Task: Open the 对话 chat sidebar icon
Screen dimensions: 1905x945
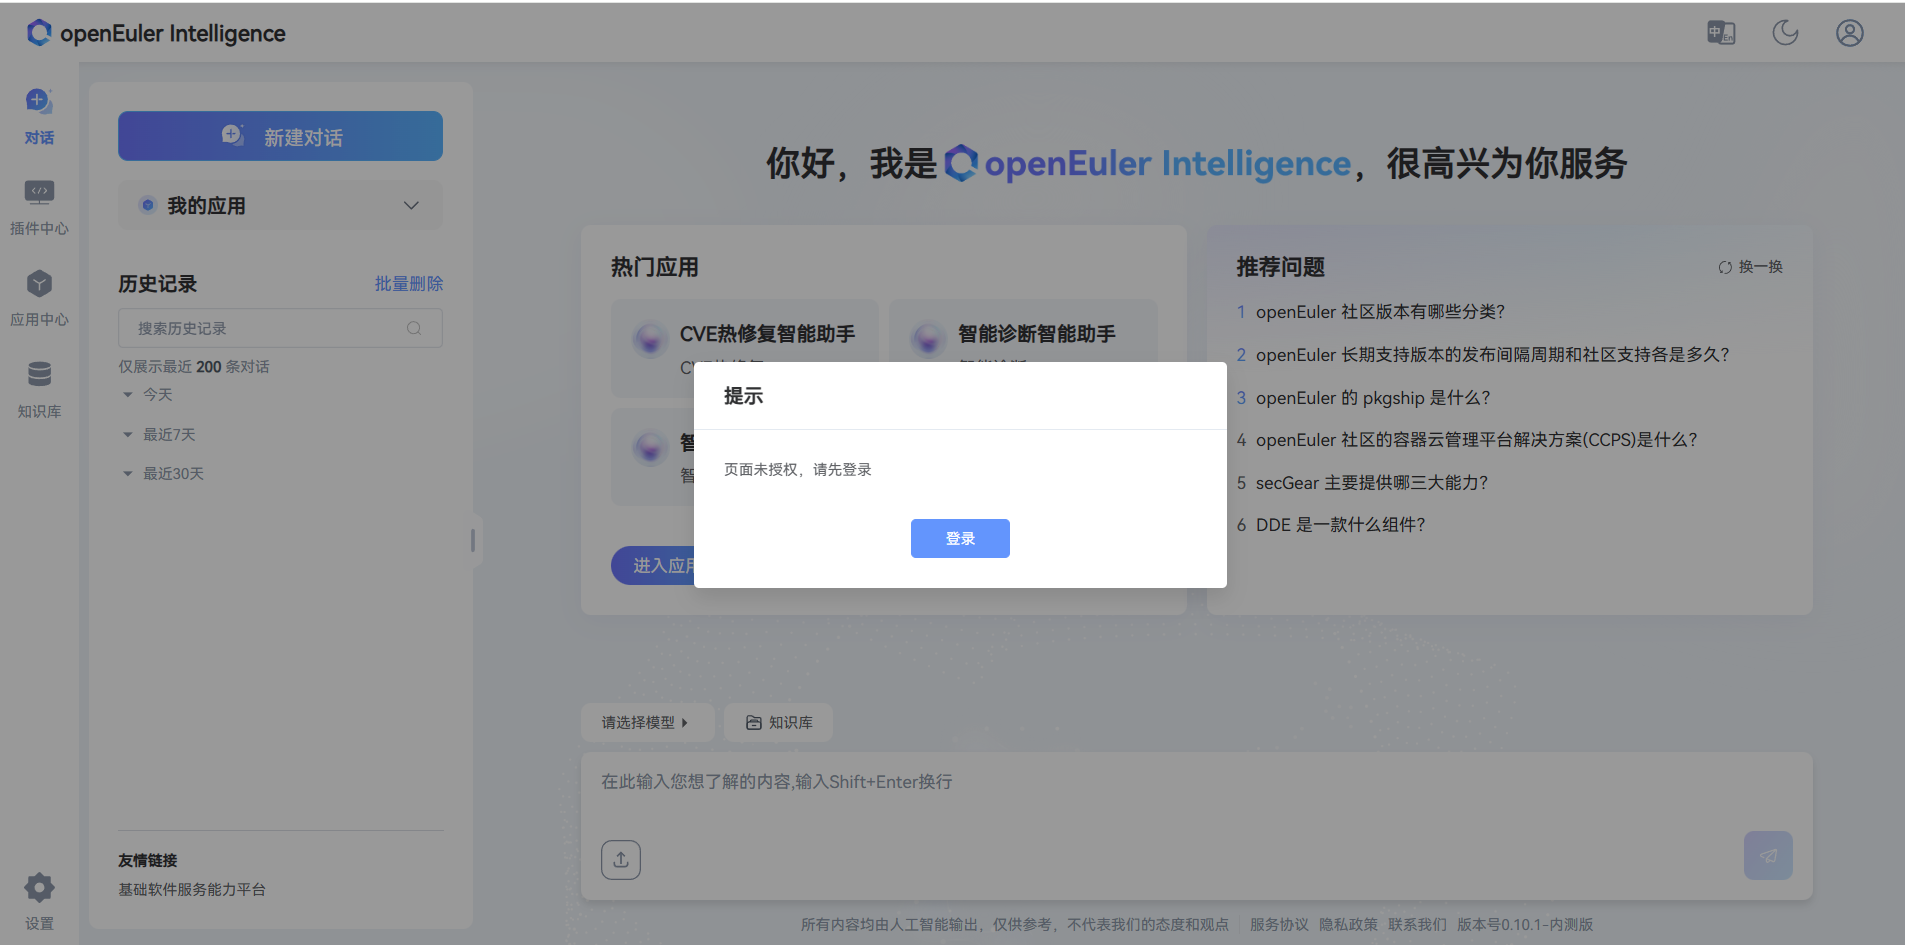Action: [x=39, y=101]
